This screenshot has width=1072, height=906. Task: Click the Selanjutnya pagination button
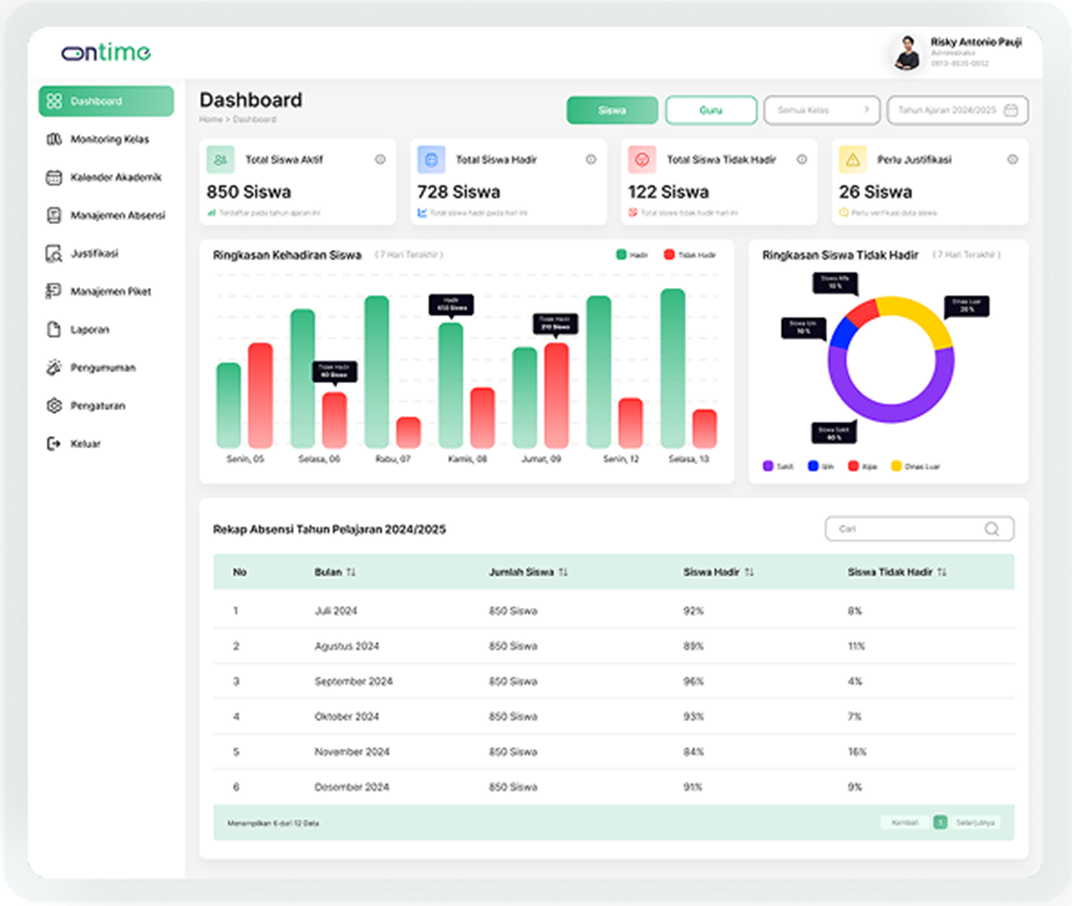tap(976, 822)
